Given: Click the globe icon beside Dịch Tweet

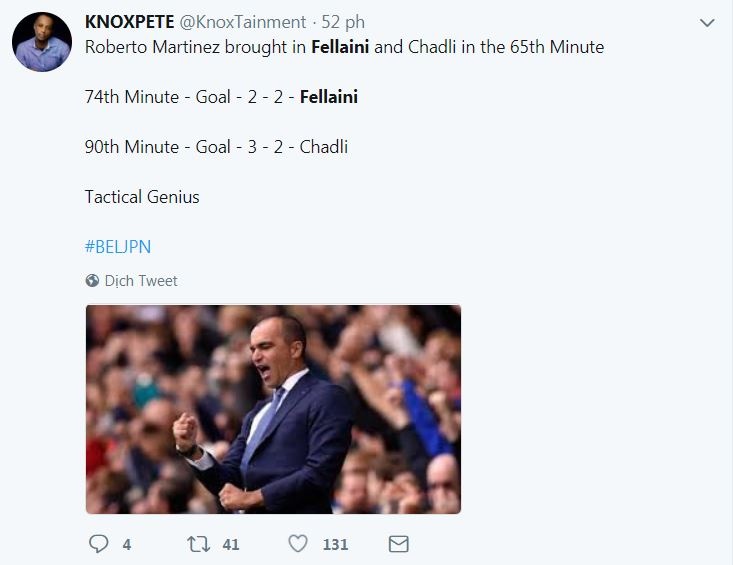Looking at the screenshot, I should tap(92, 281).
